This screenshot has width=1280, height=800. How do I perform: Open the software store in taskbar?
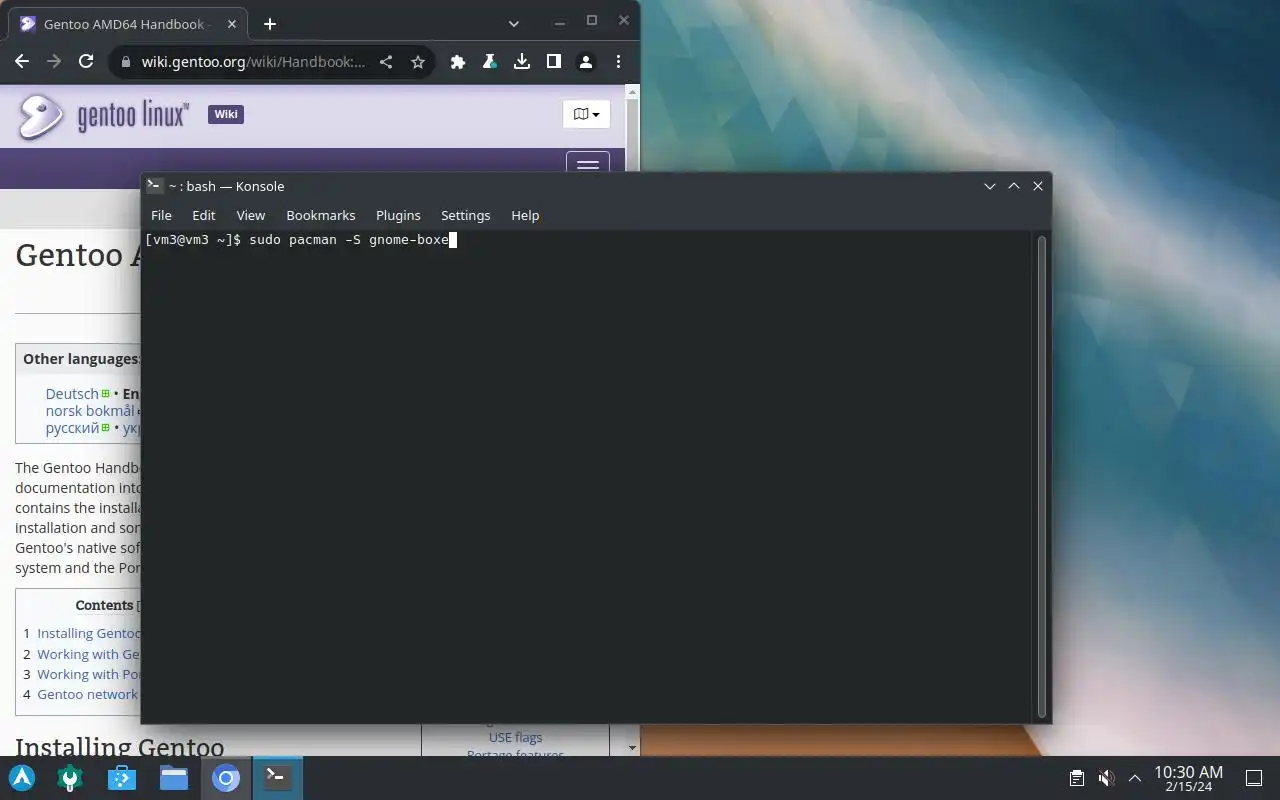coord(122,778)
